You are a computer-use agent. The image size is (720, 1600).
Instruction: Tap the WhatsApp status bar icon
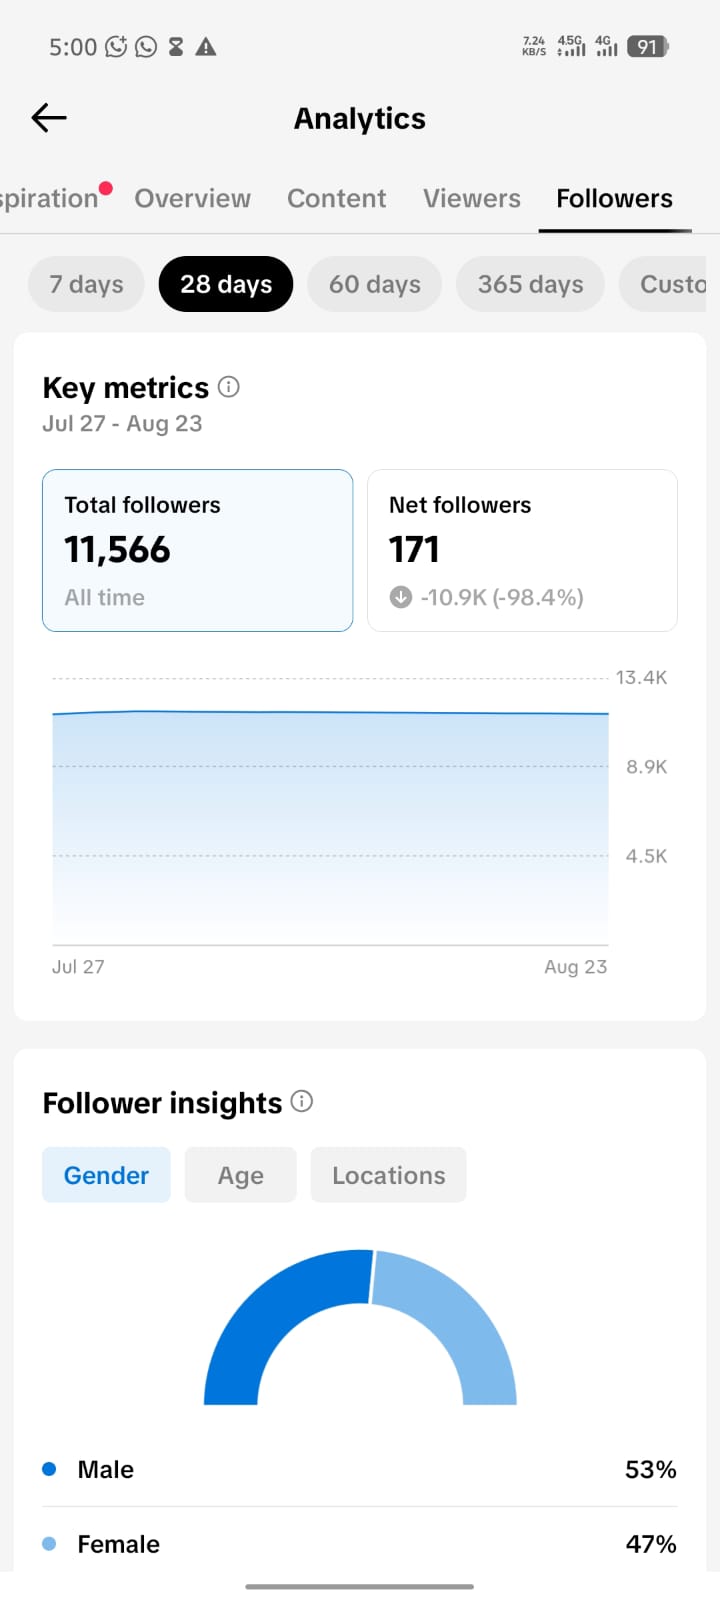[146, 47]
